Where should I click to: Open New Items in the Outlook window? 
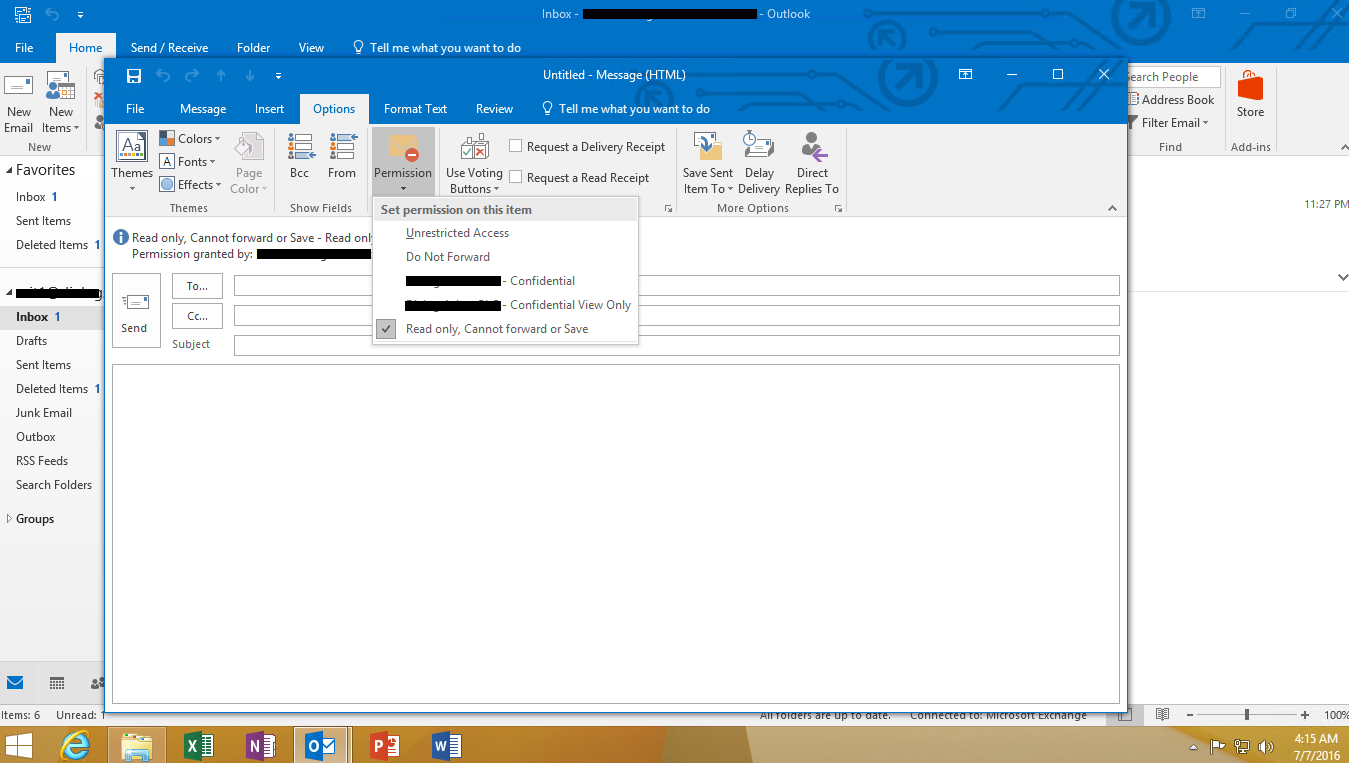(x=59, y=104)
